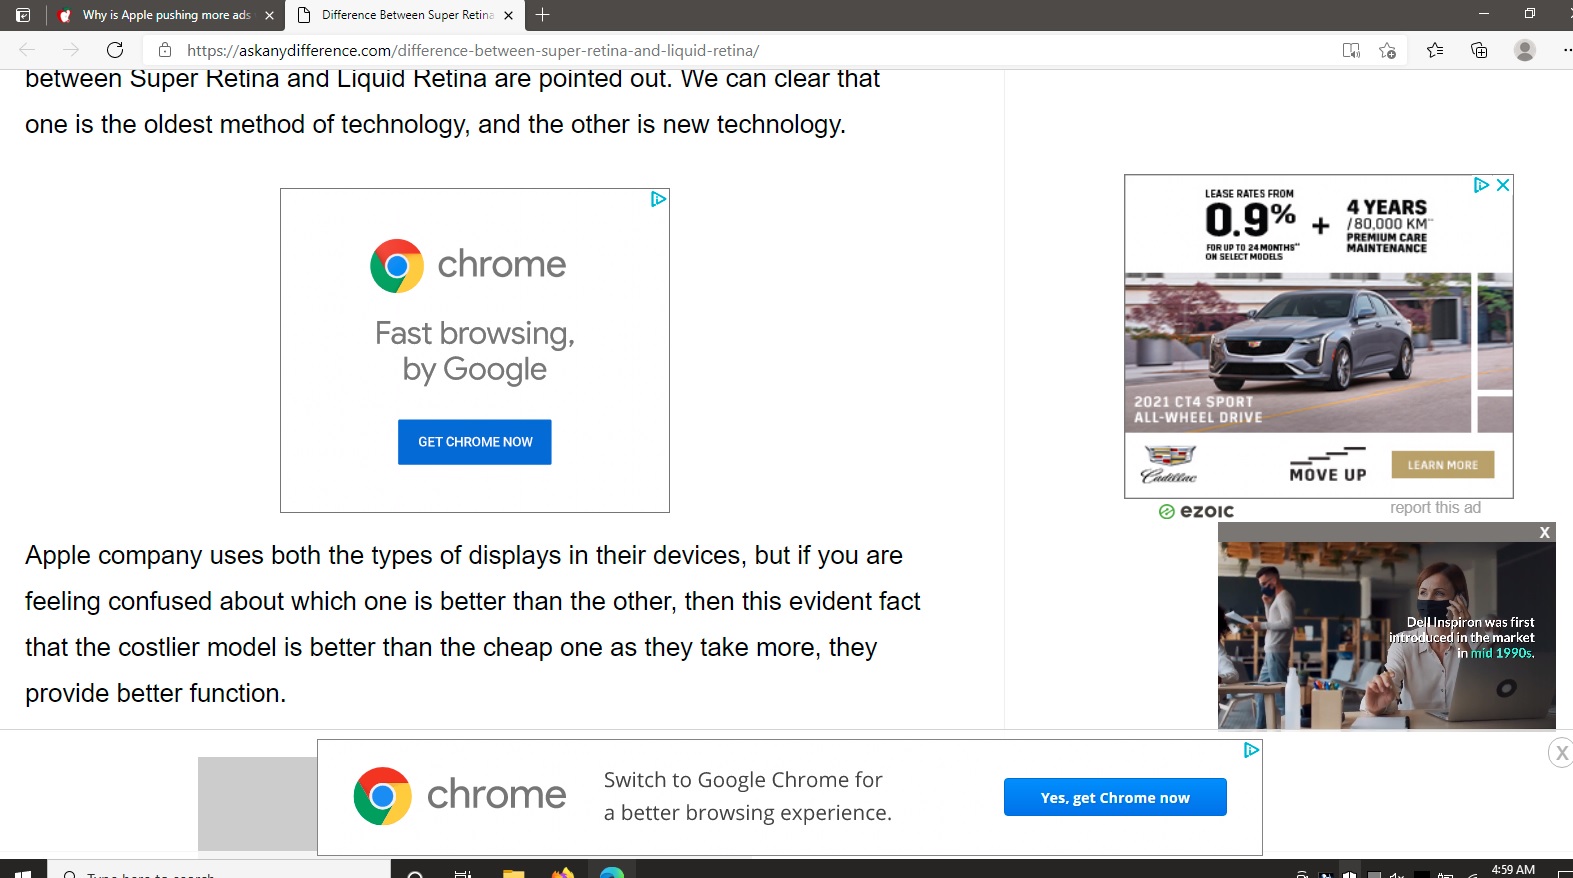
Task: Open Edge settings and more menu
Action: click(x=1566, y=50)
